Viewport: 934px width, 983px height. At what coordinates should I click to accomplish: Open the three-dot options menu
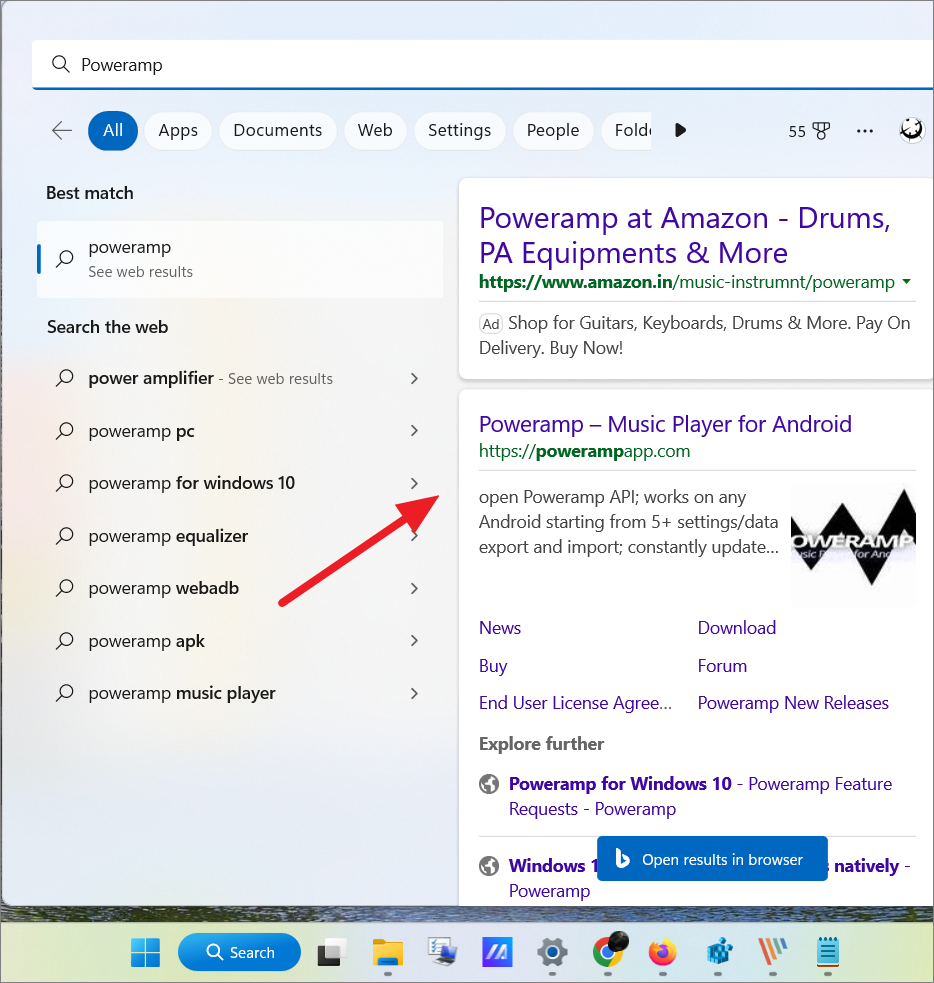click(865, 131)
